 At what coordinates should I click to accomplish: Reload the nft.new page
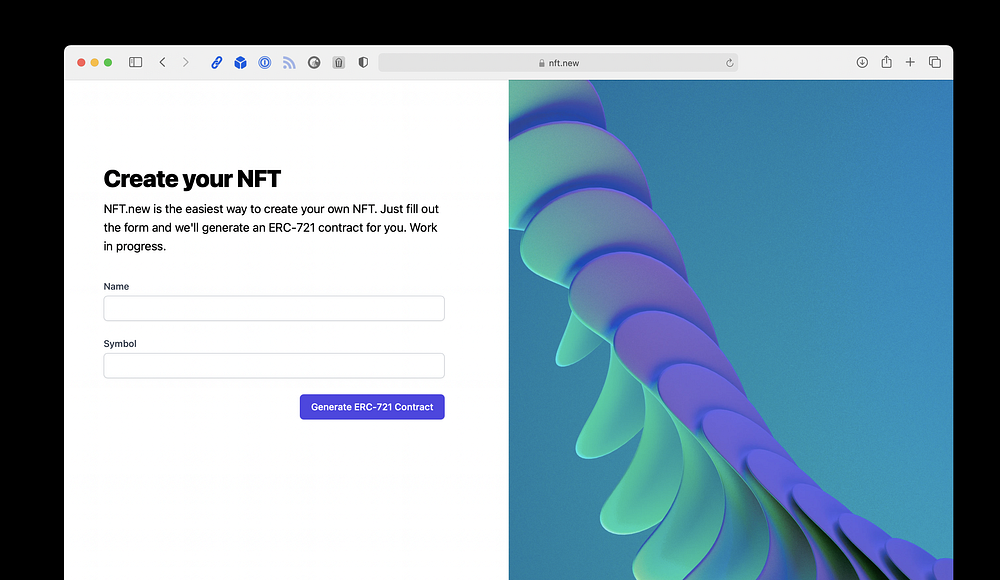coord(730,63)
